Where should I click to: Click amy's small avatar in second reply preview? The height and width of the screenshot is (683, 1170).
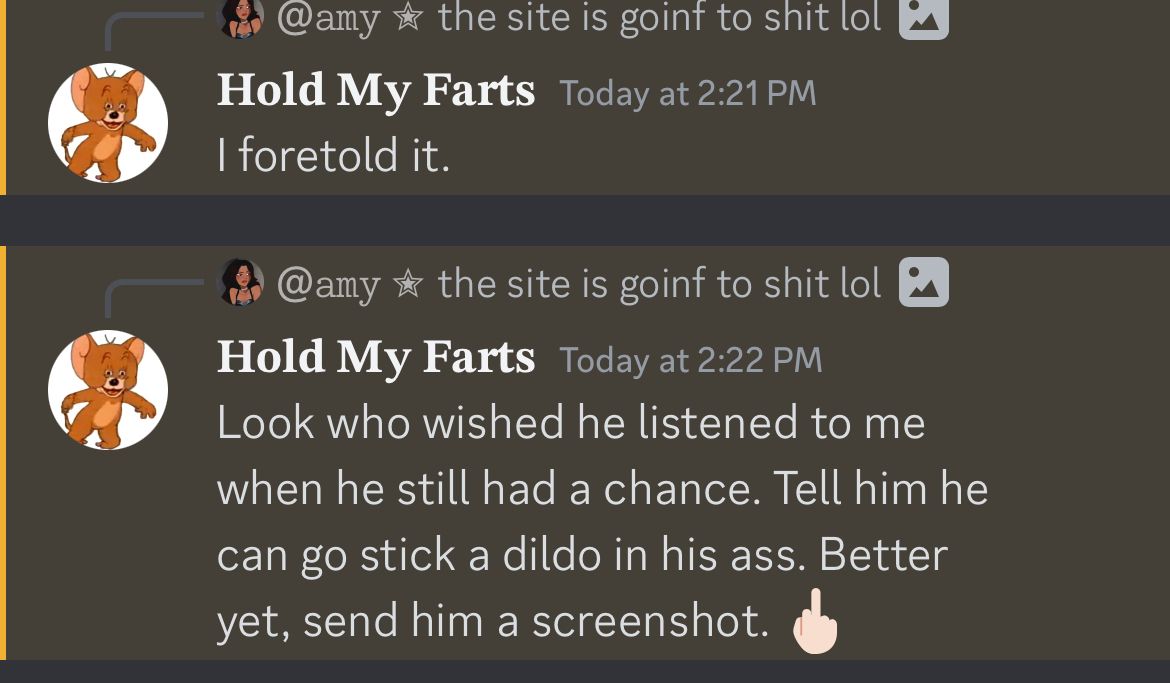pos(240,283)
